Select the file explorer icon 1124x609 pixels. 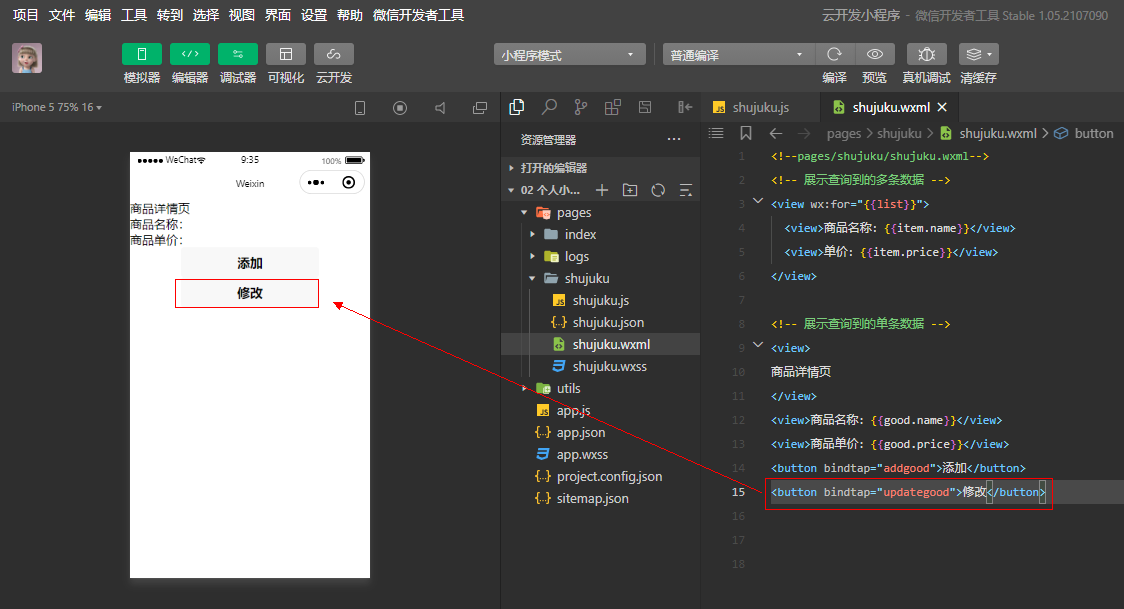[x=516, y=107]
